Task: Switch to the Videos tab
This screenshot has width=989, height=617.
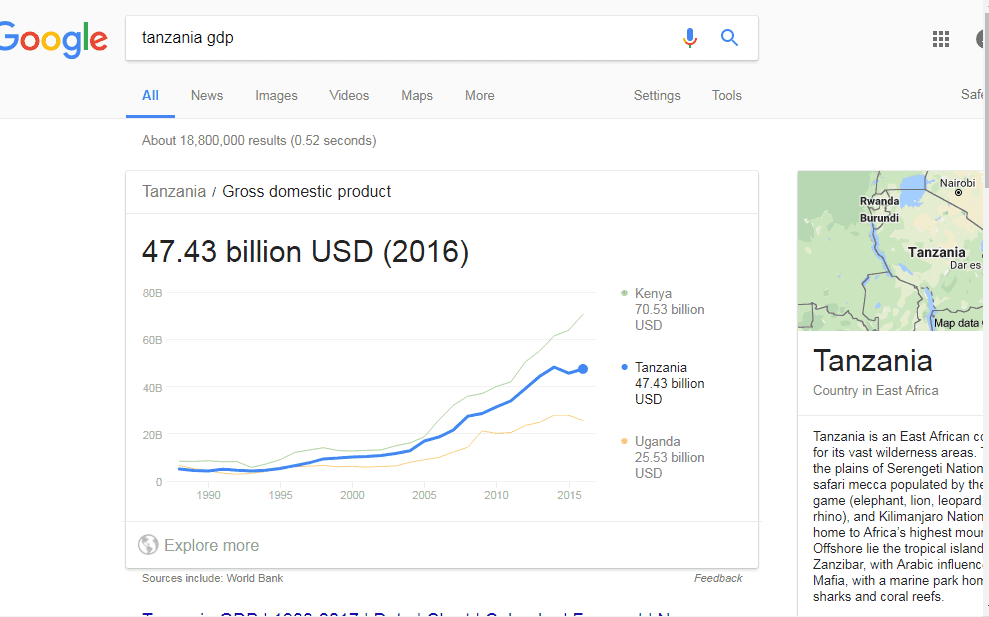Action: (349, 95)
